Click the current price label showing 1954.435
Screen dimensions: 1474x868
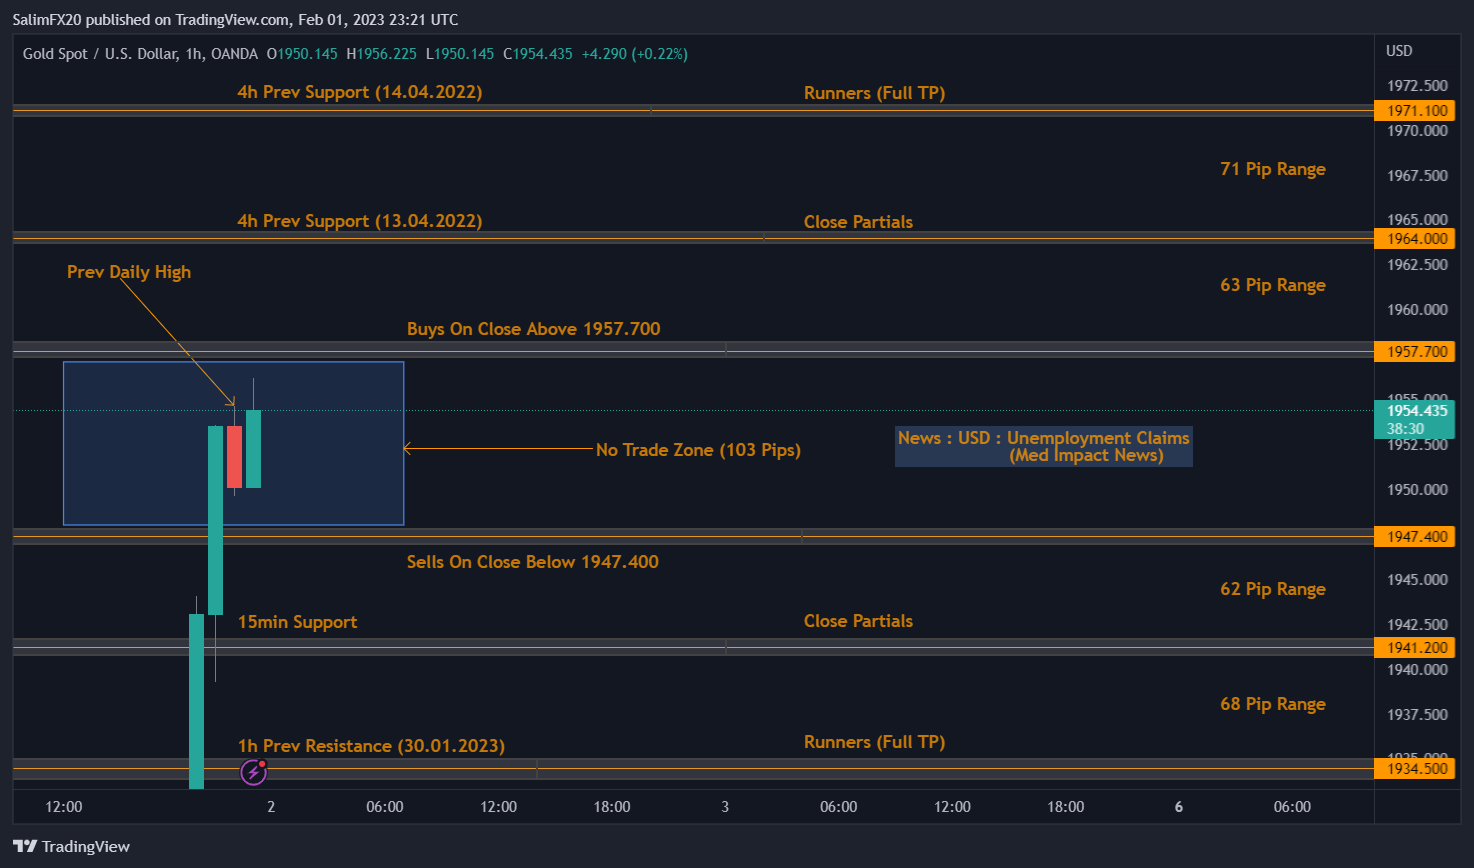click(1414, 410)
